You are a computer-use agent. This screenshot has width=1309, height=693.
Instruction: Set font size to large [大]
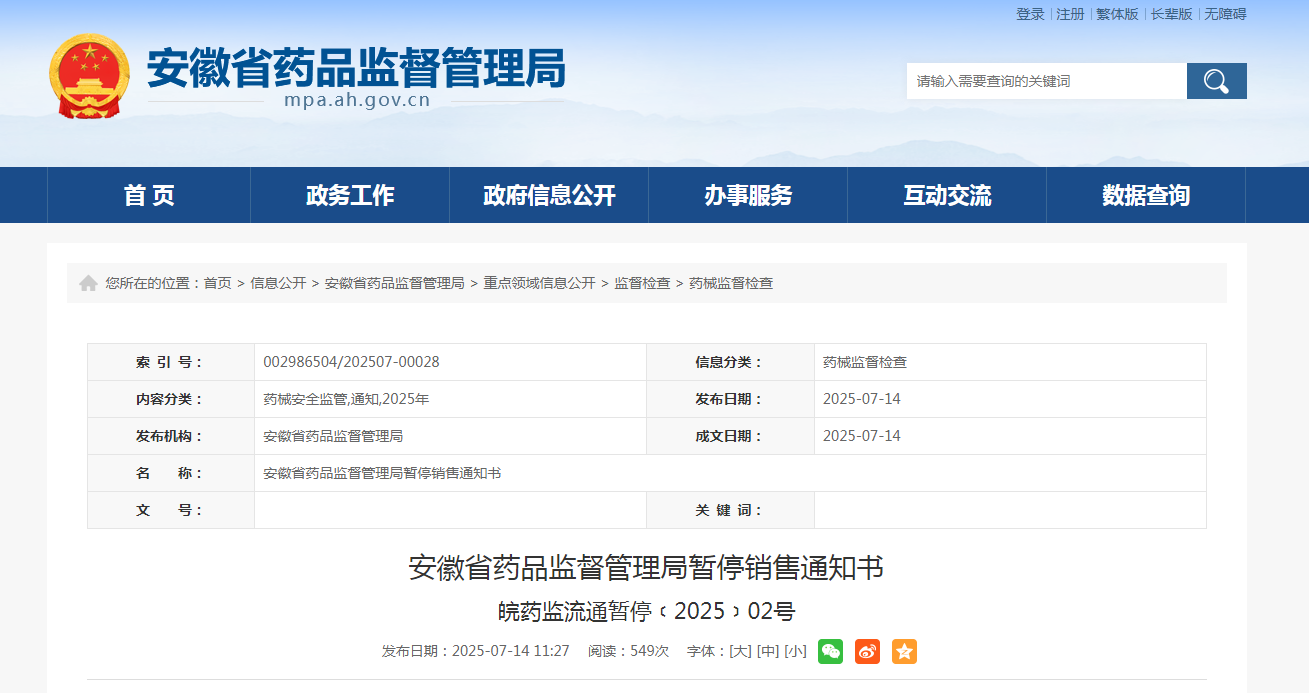click(740, 651)
